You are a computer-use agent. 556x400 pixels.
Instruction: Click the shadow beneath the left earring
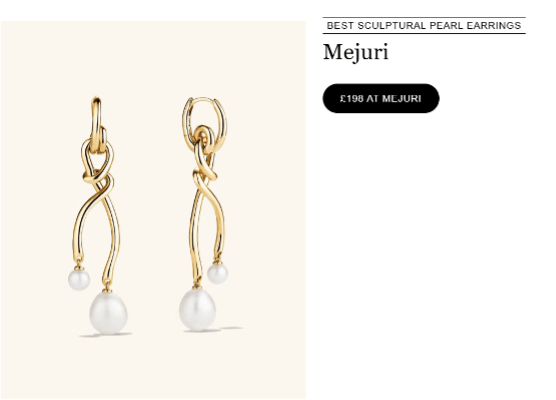pos(105,335)
